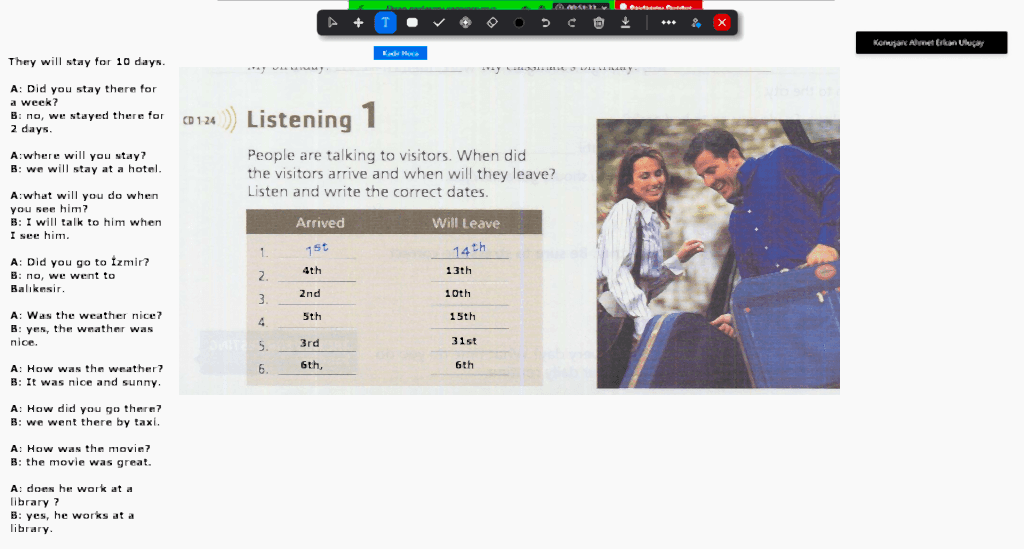Click the speaker Ahmet Erkan Uluçay label
This screenshot has height=549, width=1024.
click(x=931, y=43)
